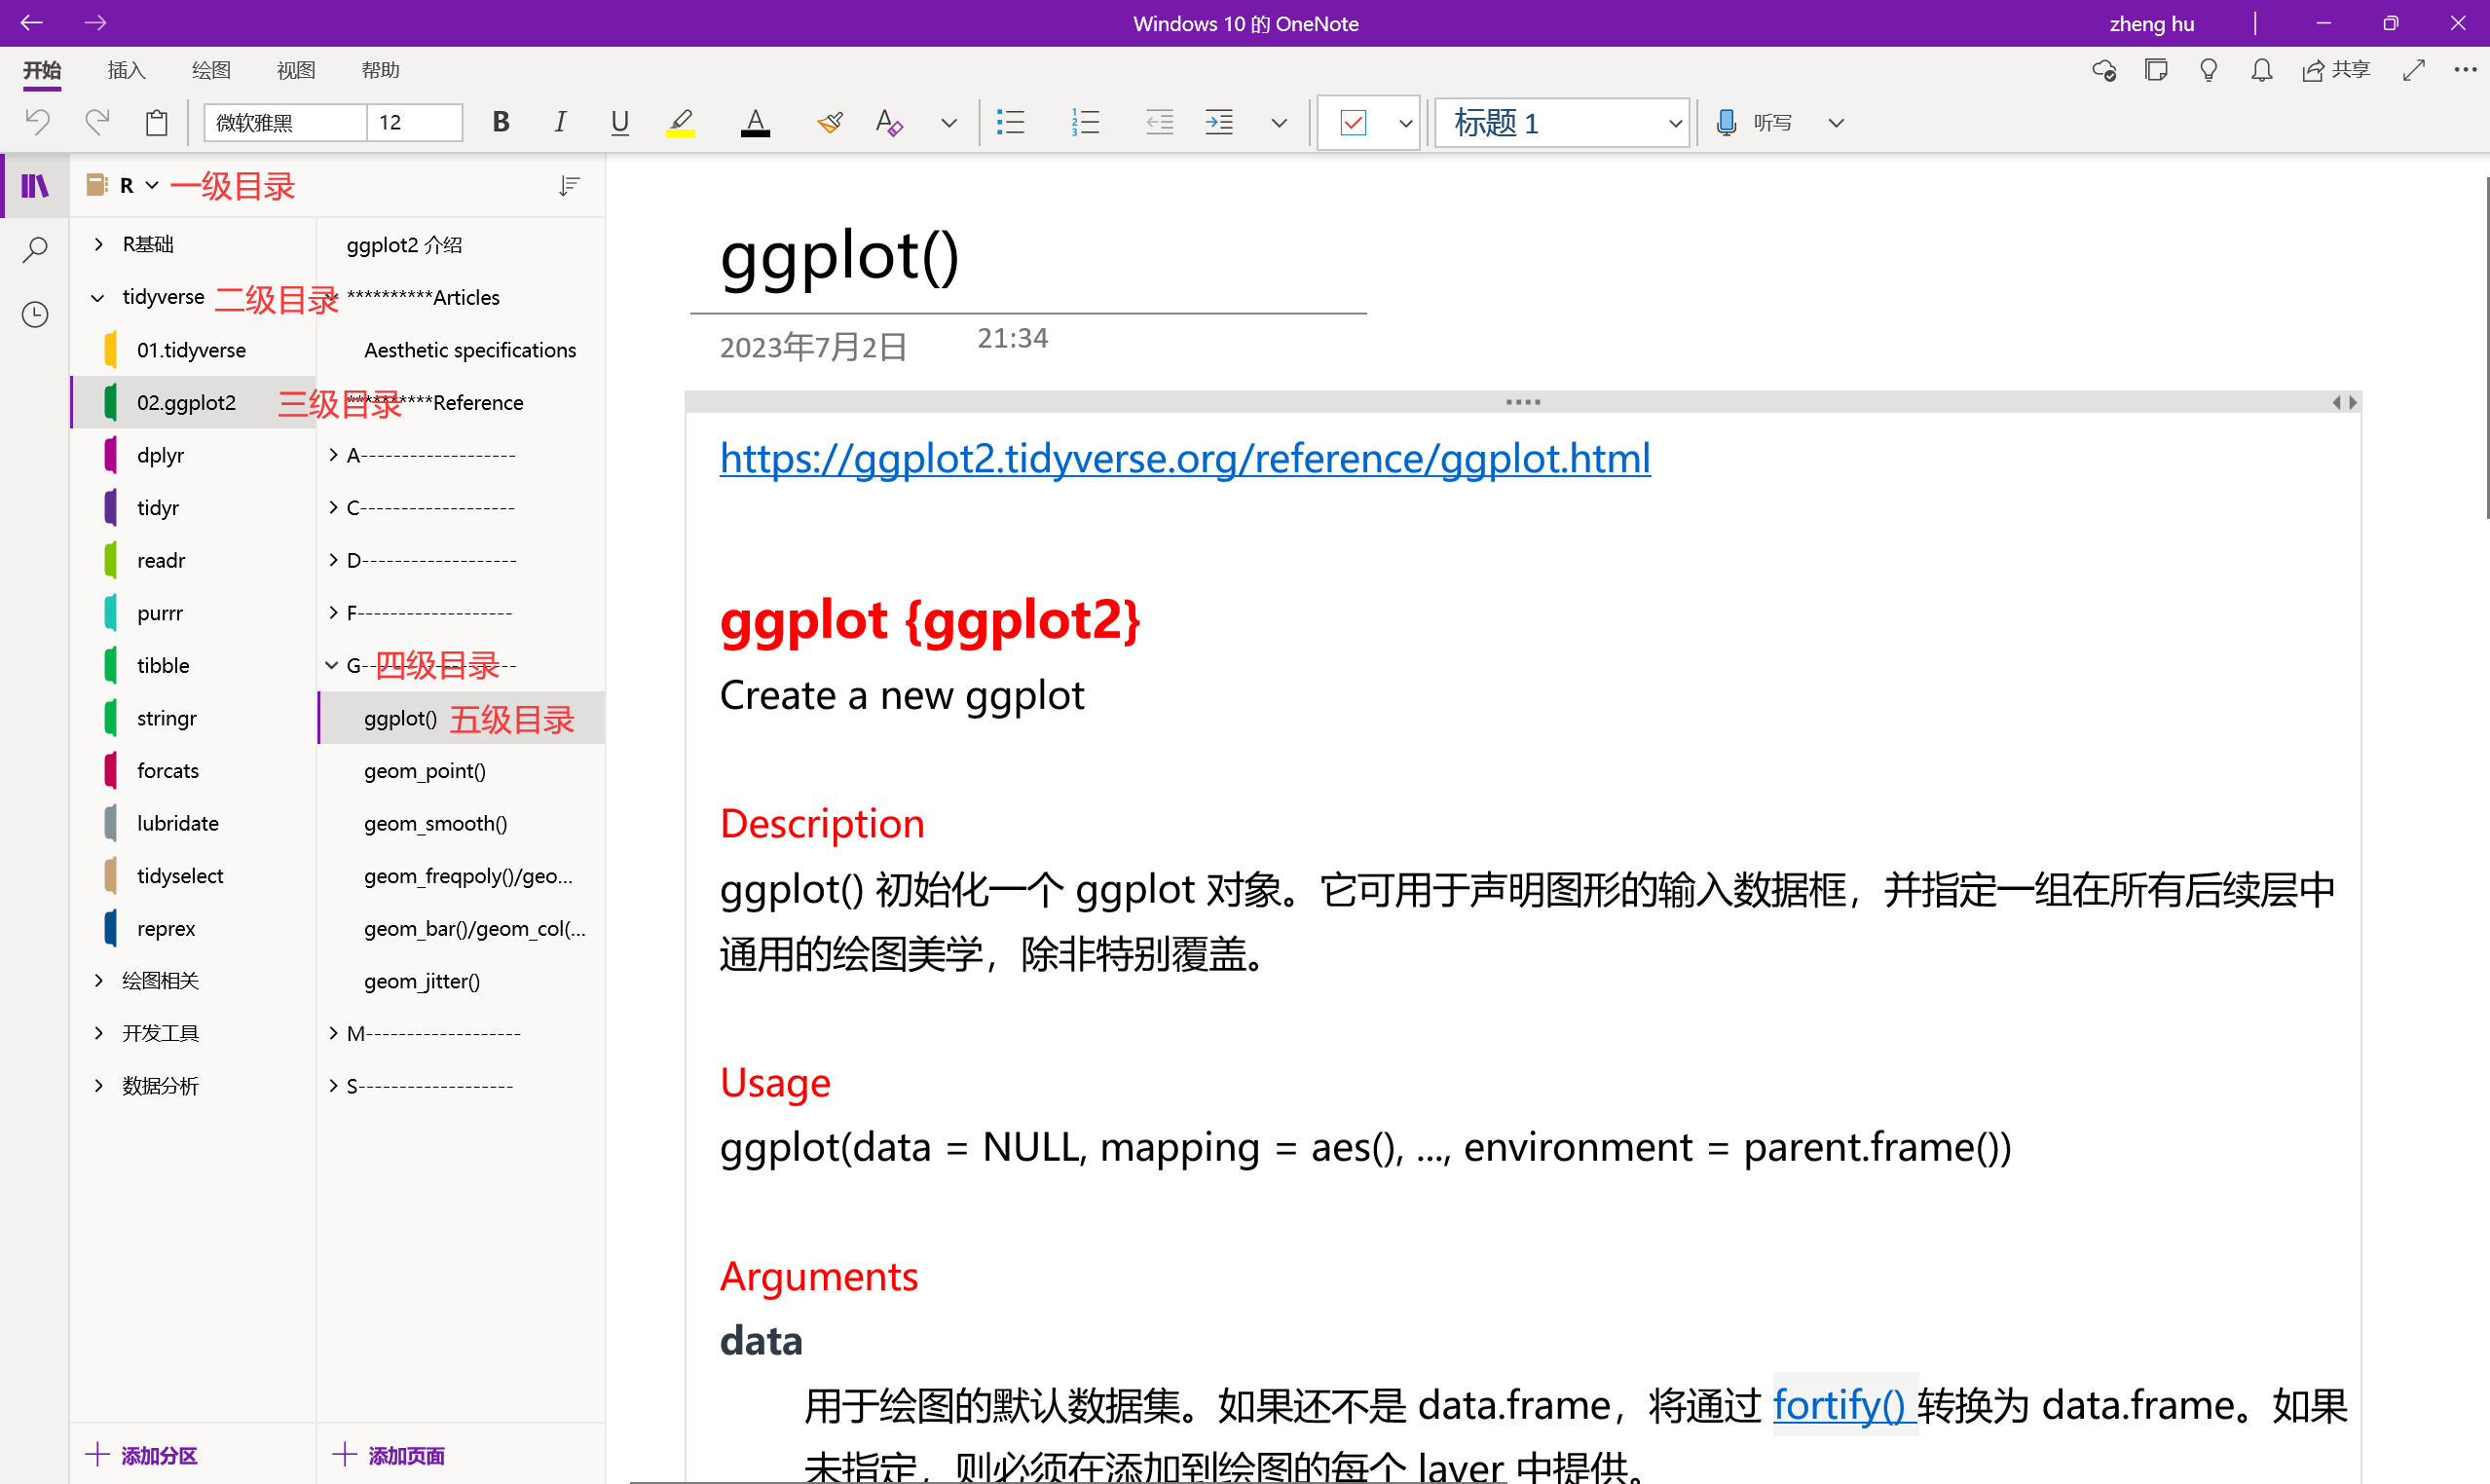The width and height of the screenshot is (2490, 1484).
Task: Click the bulleted list icon
Action: pyautogui.click(x=1011, y=122)
